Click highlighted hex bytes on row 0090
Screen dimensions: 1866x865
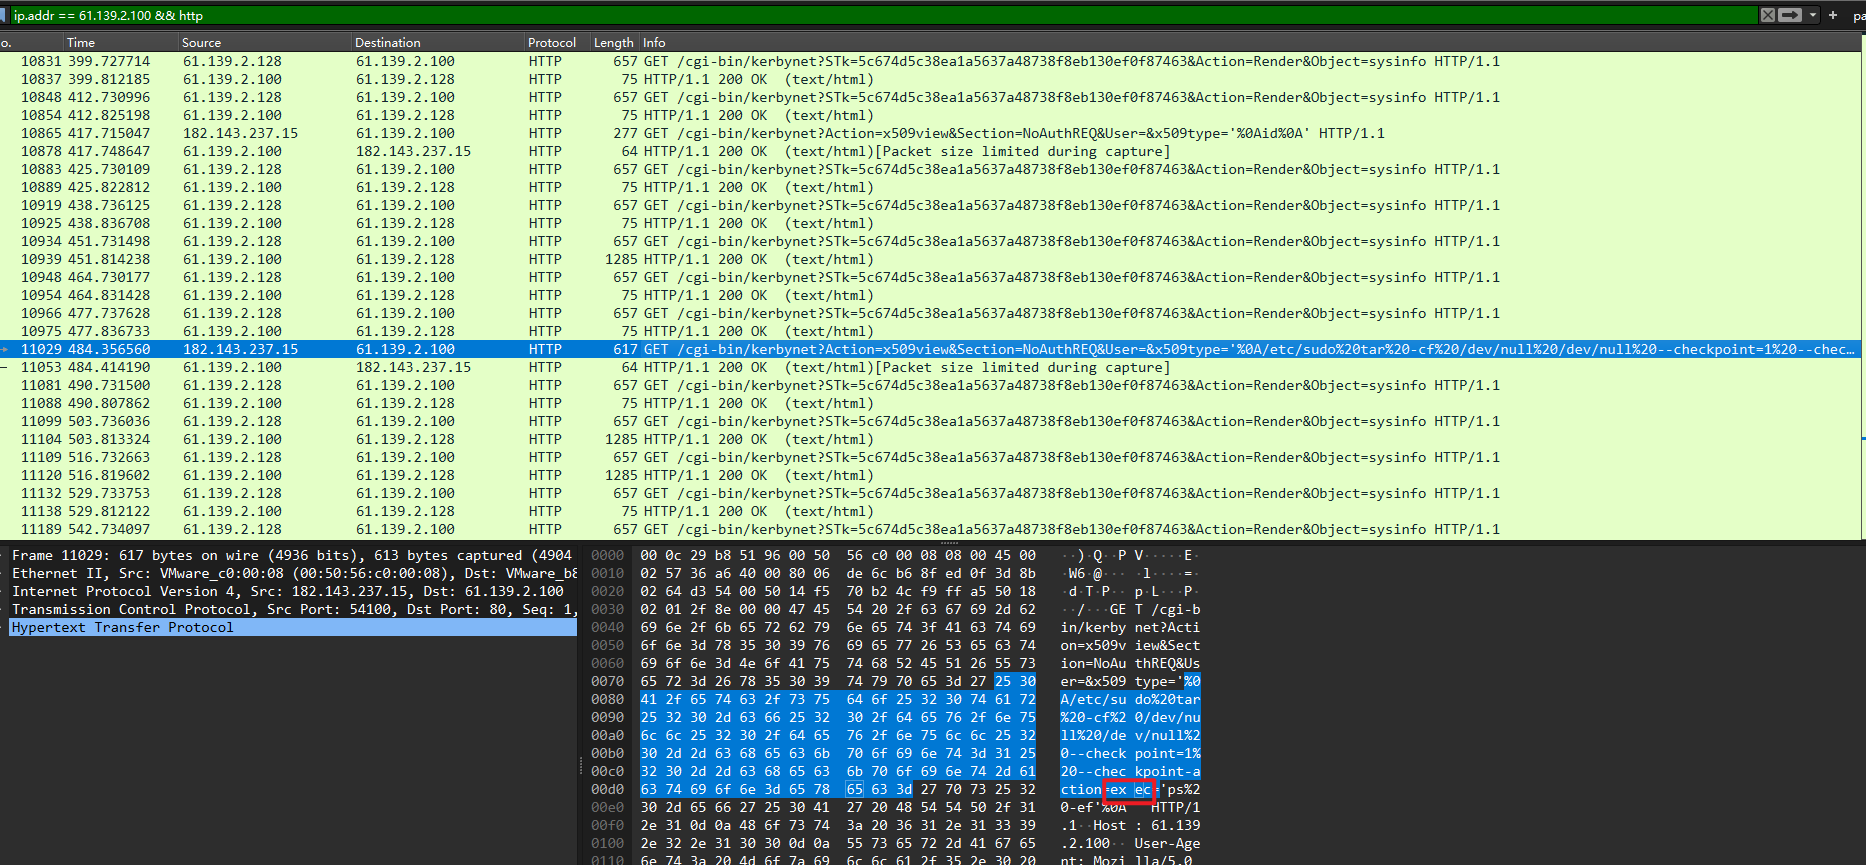pyautogui.click(x=838, y=717)
